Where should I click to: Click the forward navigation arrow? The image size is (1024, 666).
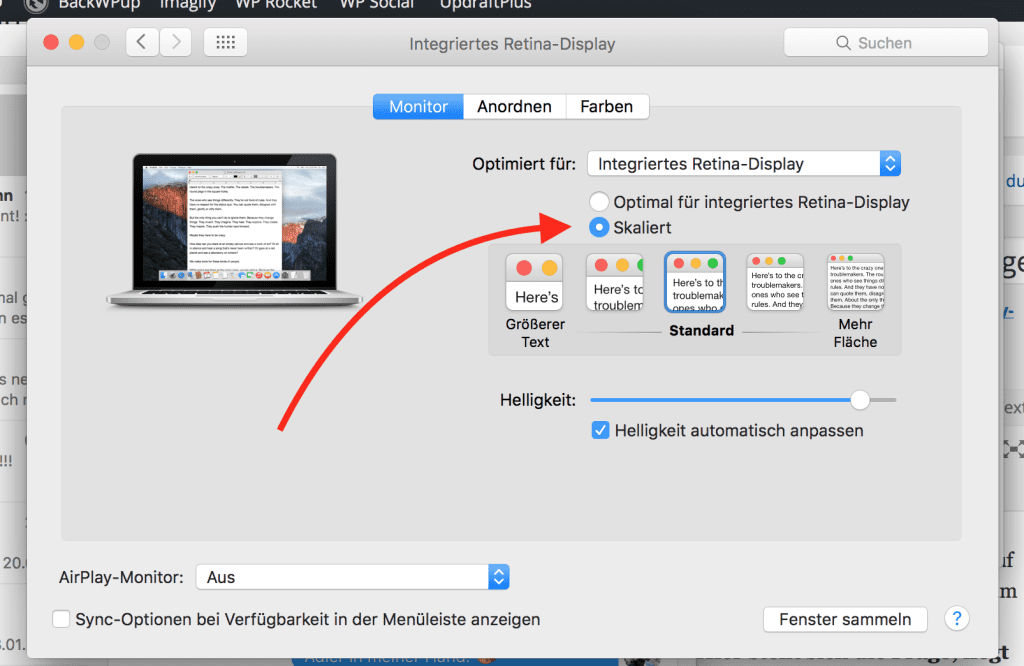175,42
